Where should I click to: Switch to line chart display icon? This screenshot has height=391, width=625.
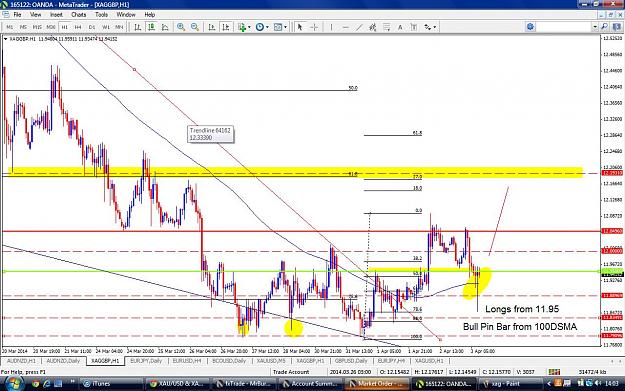[x=165, y=27]
